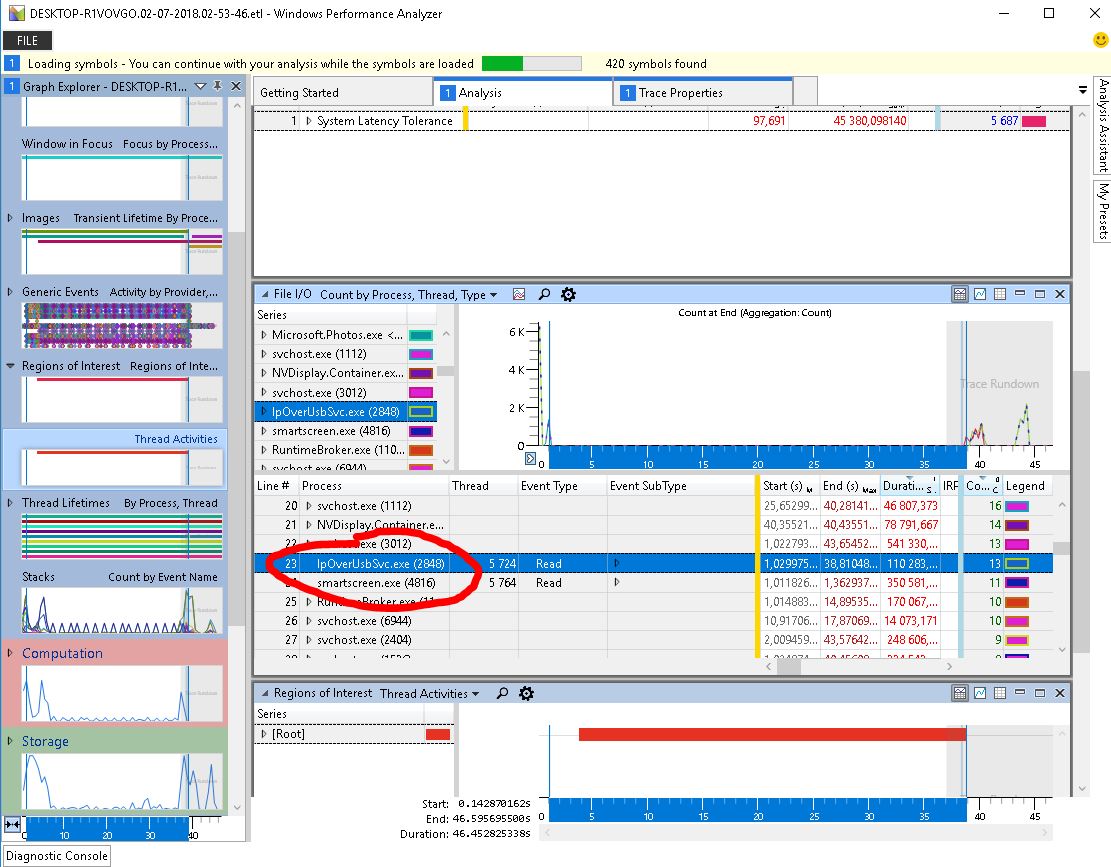Click Microsoft.Photos.exe series color swatch
1111x867 pixels.
(x=421, y=335)
